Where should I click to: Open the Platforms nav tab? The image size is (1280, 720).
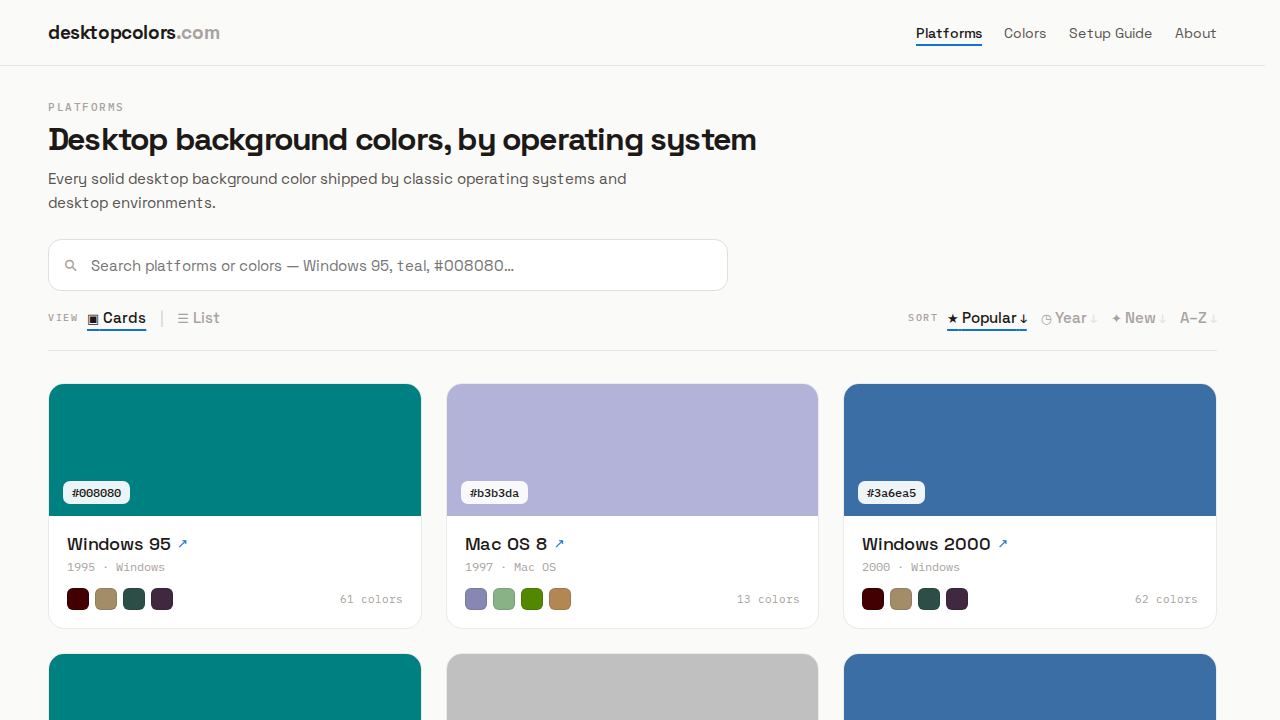pyautogui.click(x=949, y=33)
